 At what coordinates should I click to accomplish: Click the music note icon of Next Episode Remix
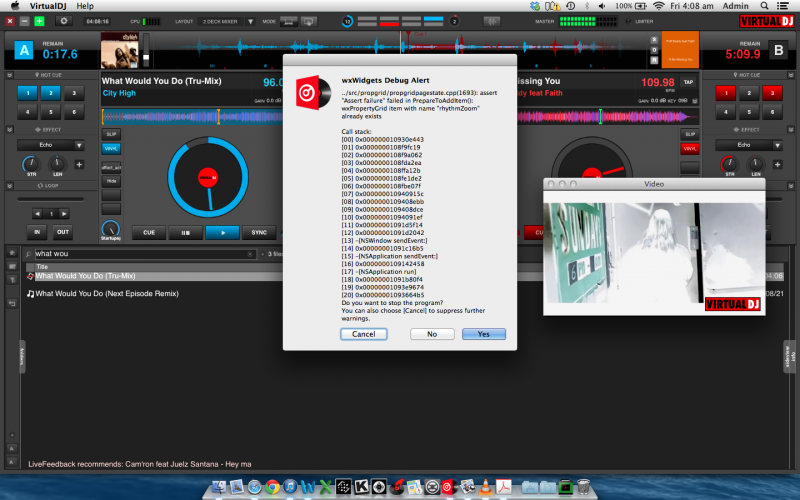coord(30,294)
